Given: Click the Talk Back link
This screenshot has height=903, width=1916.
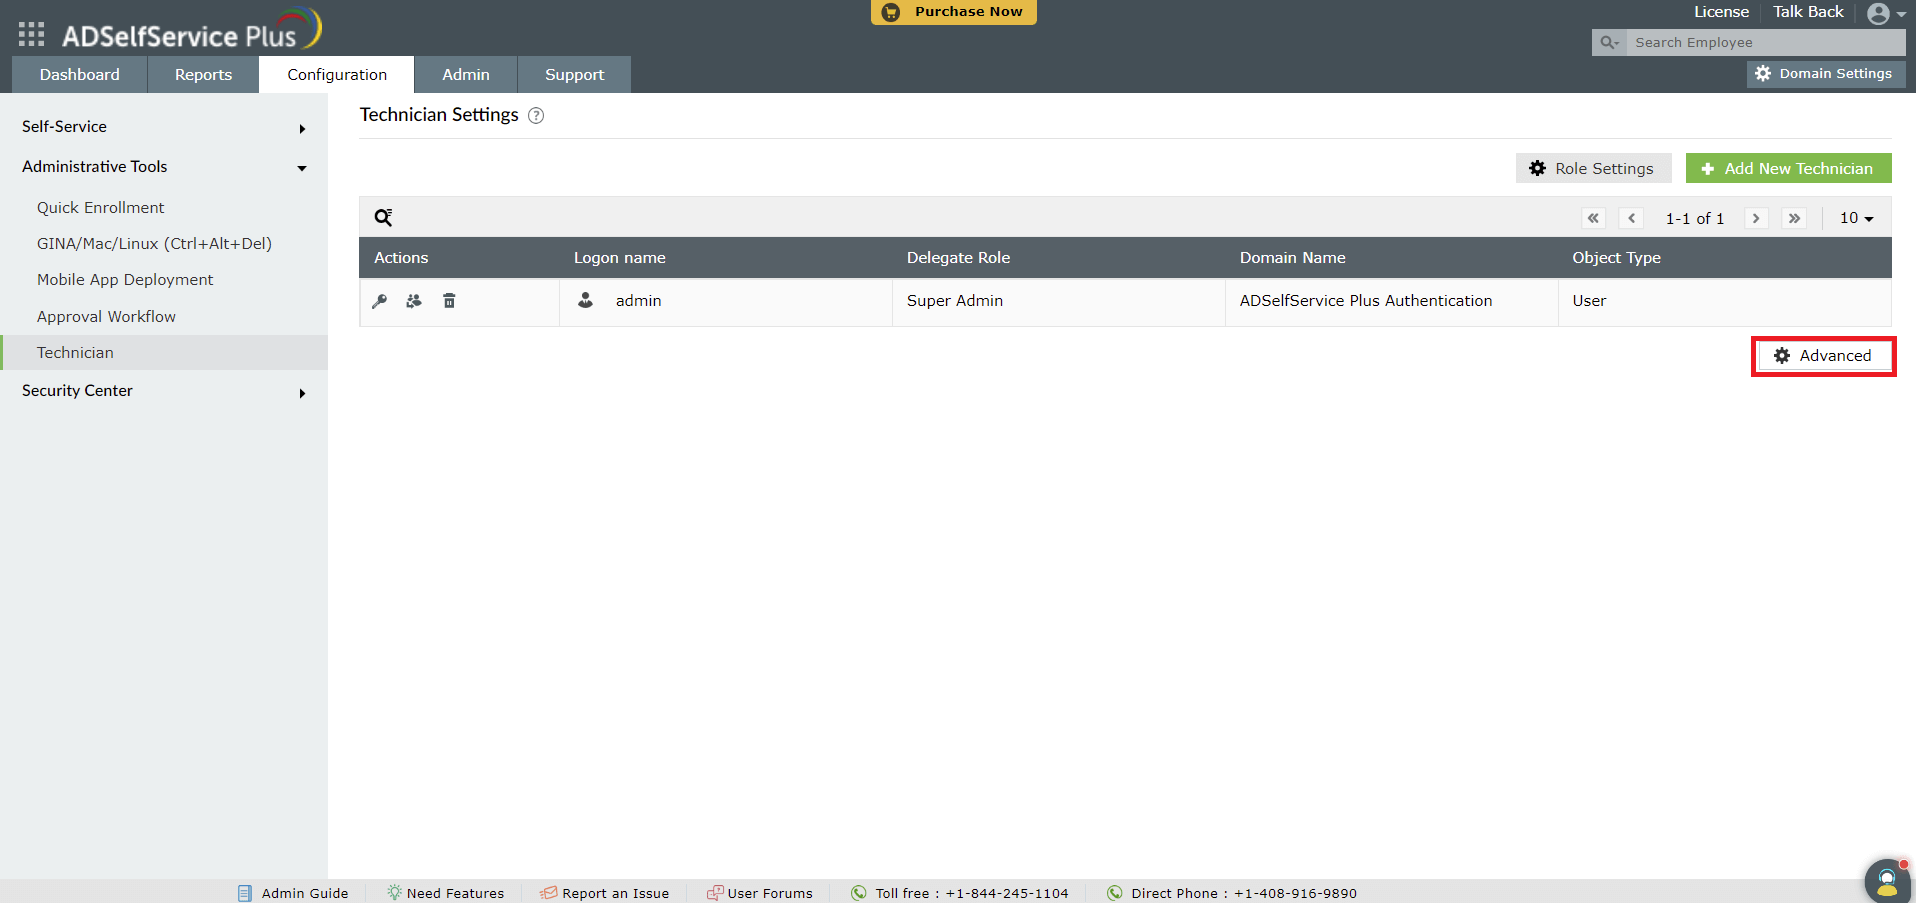Looking at the screenshot, I should pyautogui.click(x=1808, y=12).
